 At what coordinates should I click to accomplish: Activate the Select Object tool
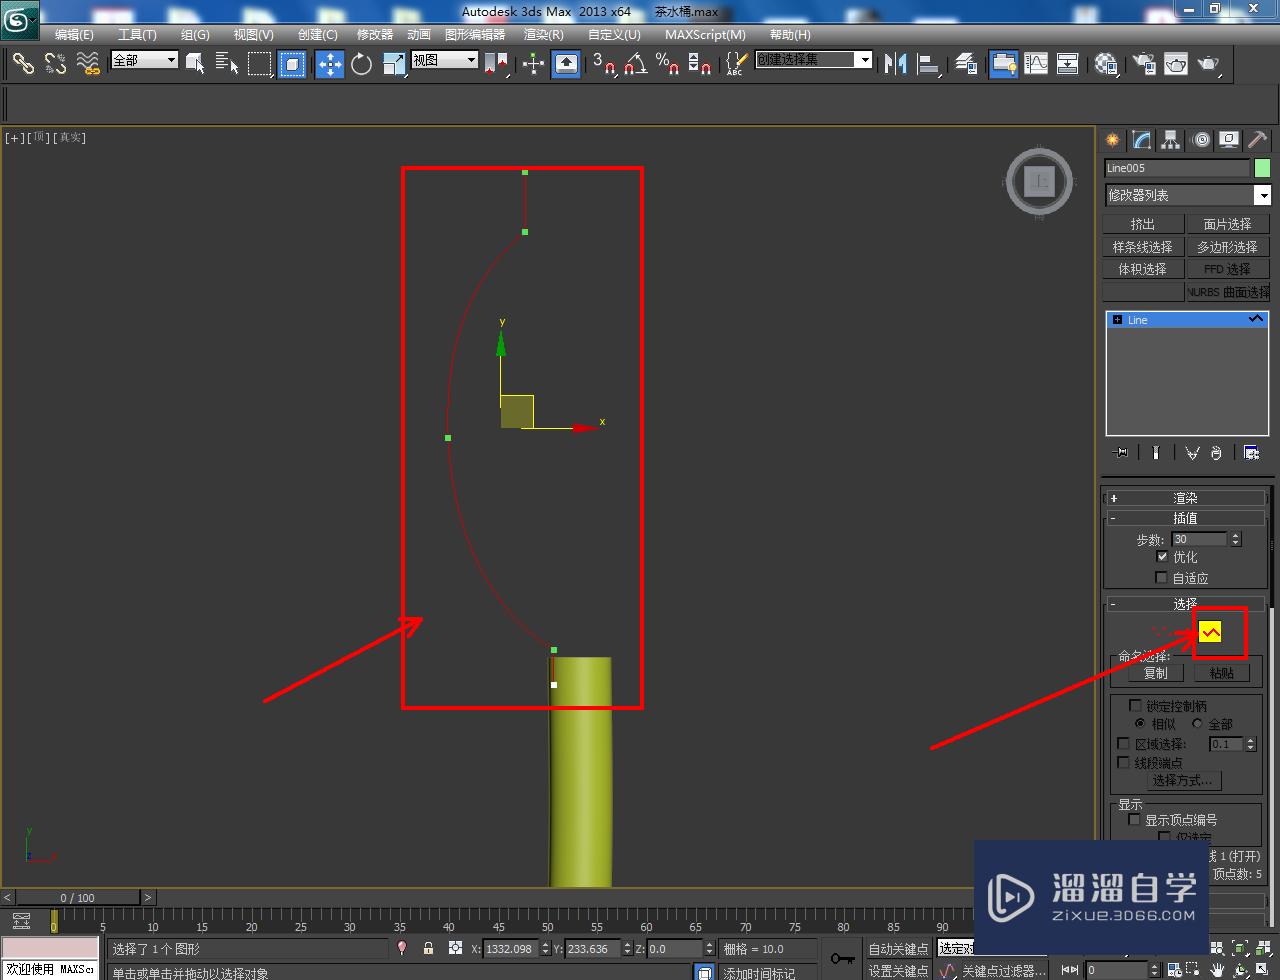[x=196, y=63]
